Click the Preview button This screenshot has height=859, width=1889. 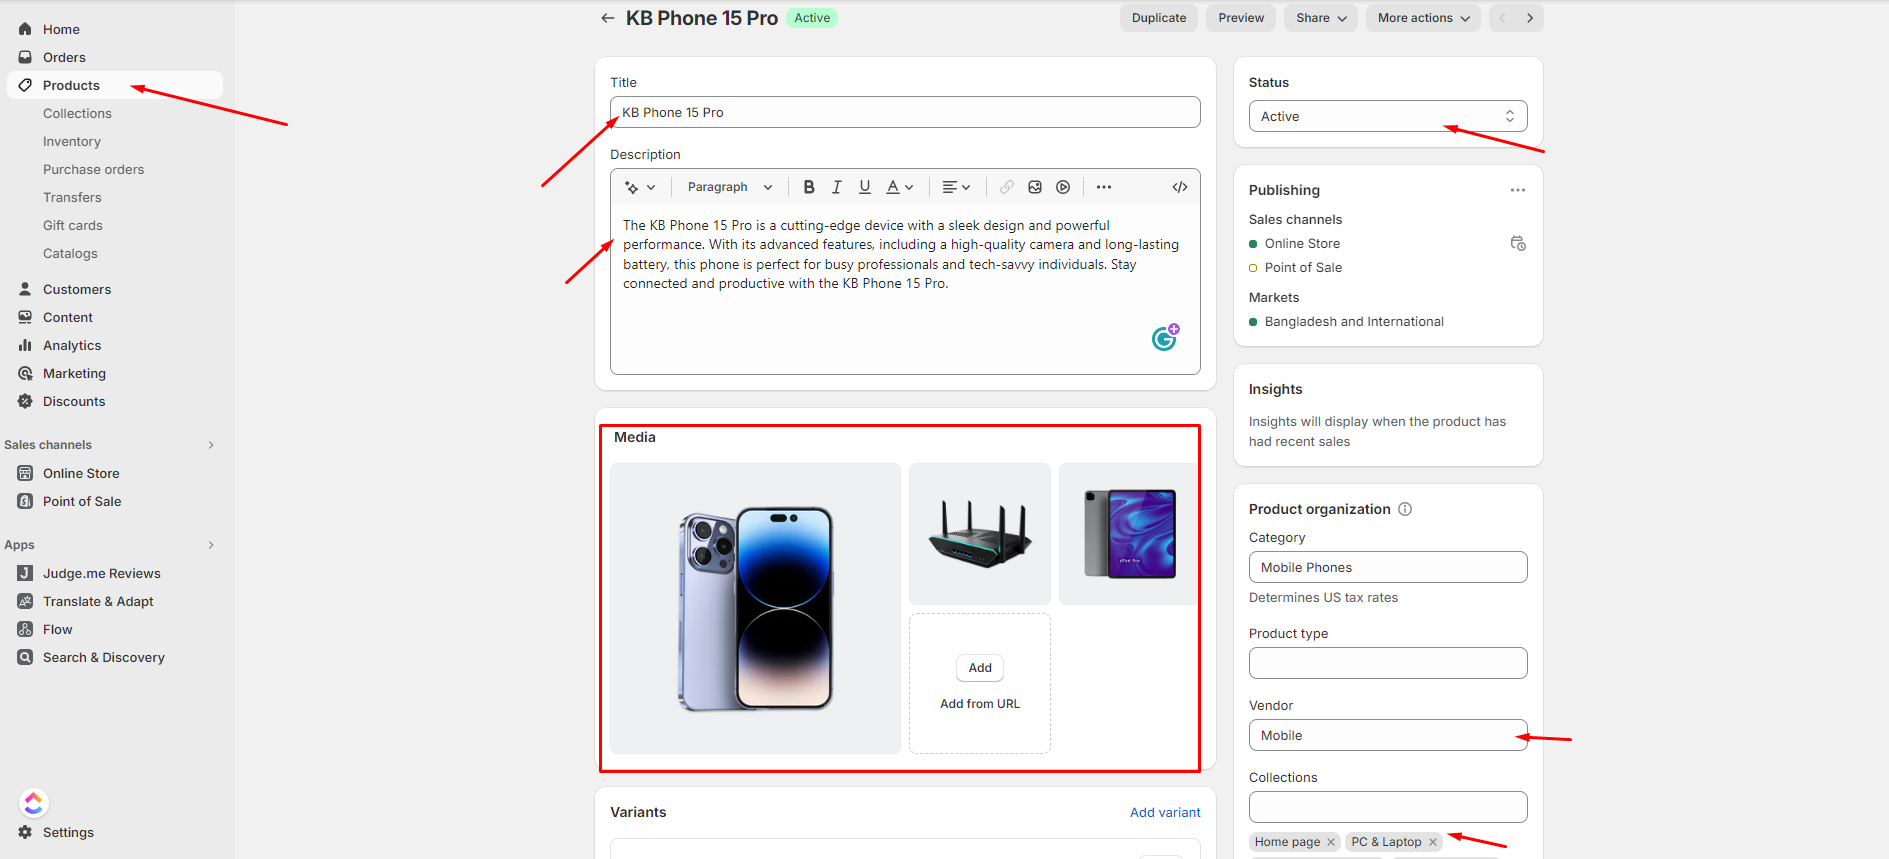pyautogui.click(x=1241, y=18)
